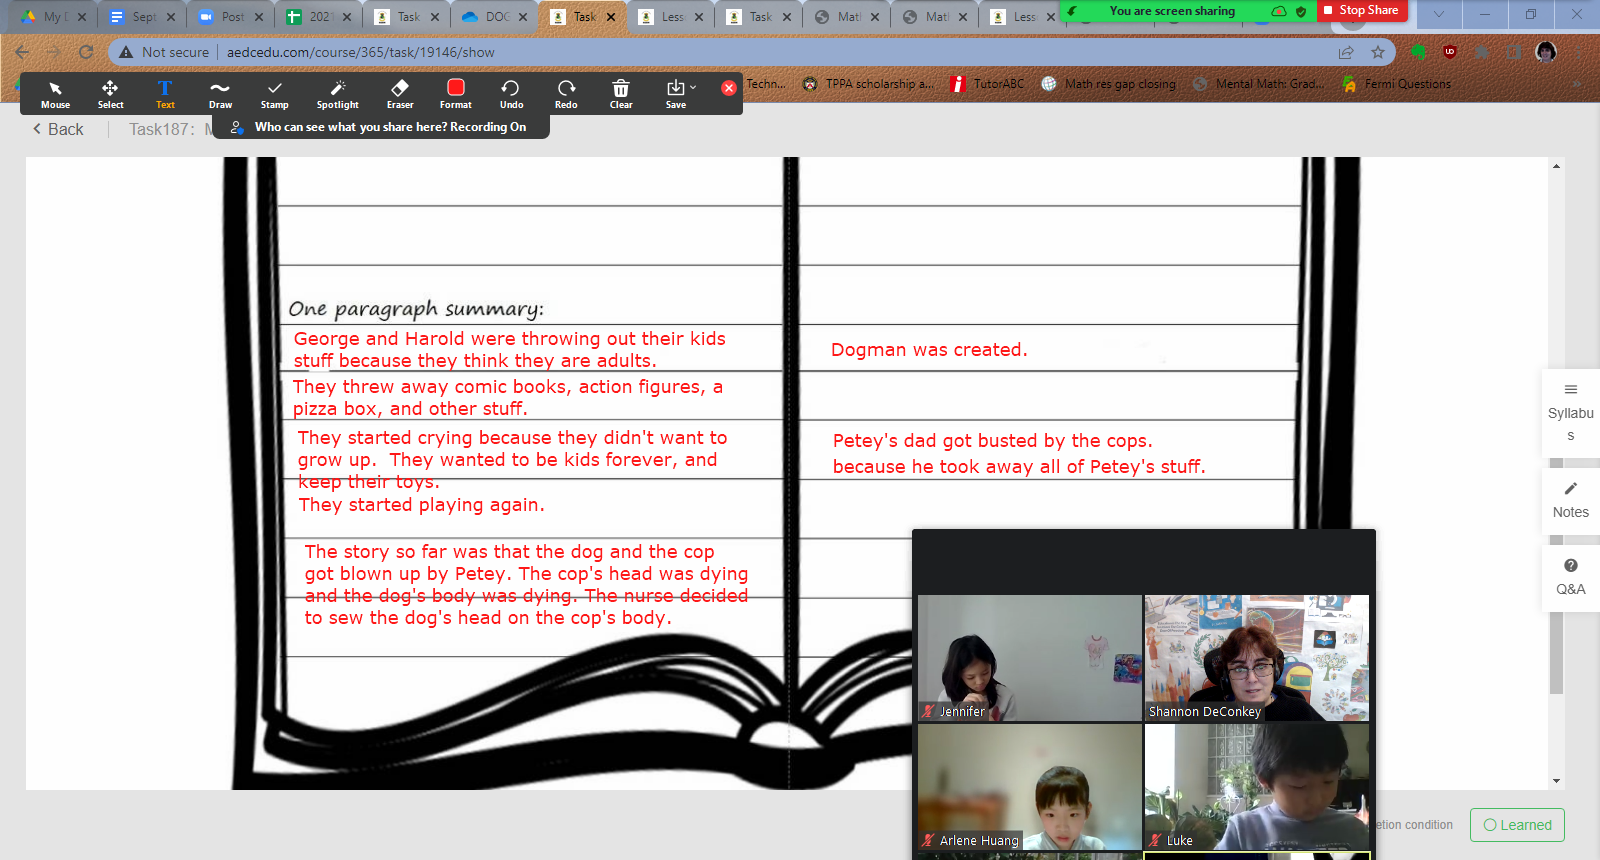The image size is (1600, 860).
Task: Pick the Draw annotation tool
Action: pos(220,94)
